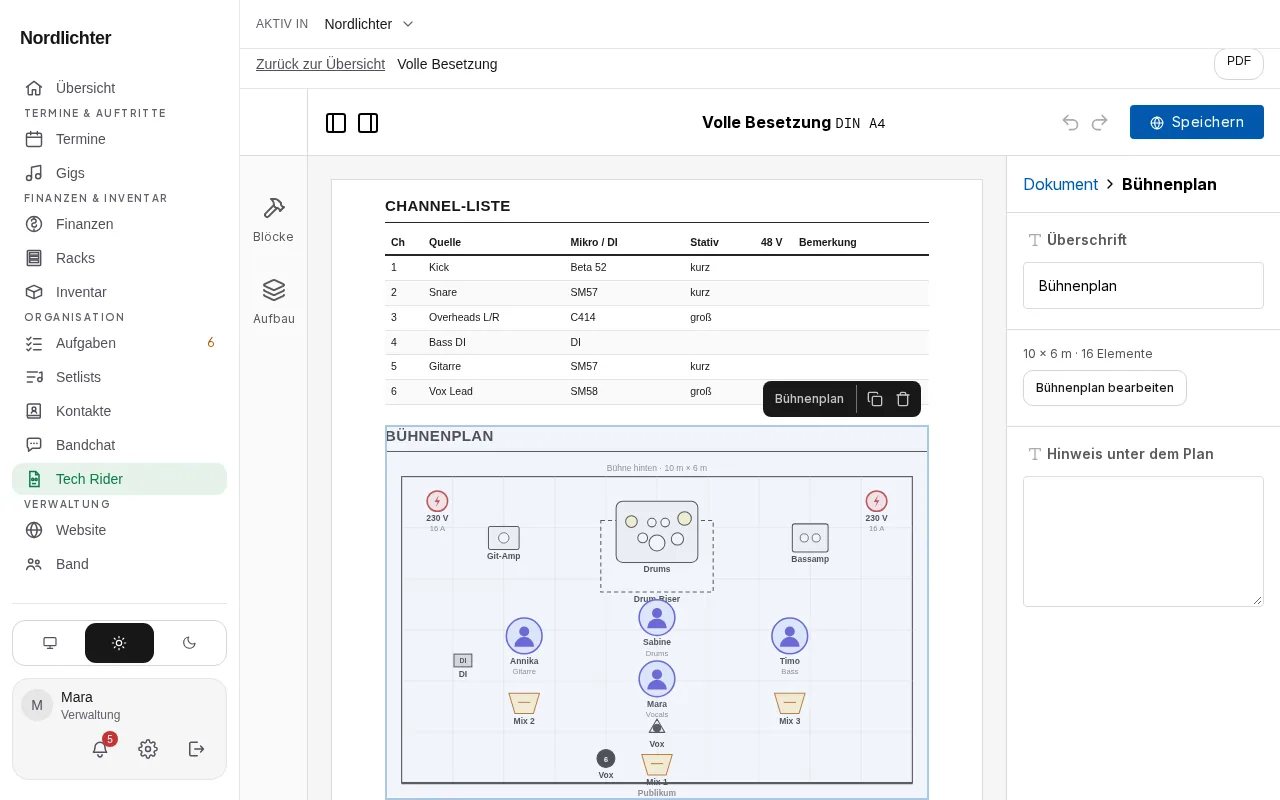Open the Nordlichter band switcher dropdown
The height and width of the screenshot is (800, 1280).
pyautogui.click(x=369, y=24)
